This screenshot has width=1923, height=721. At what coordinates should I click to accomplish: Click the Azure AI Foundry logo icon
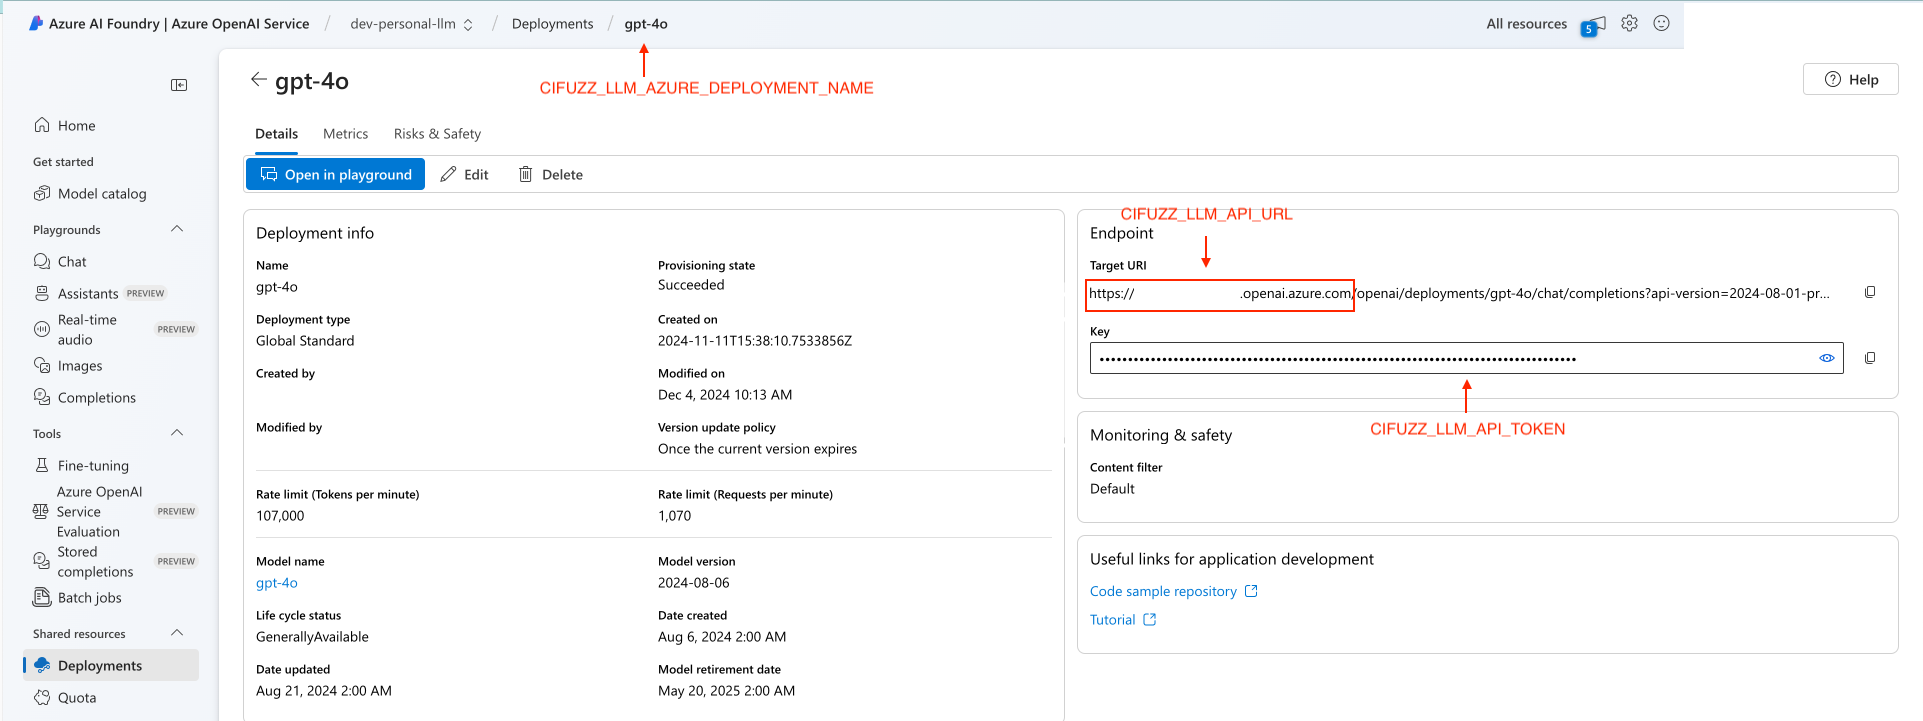tap(36, 23)
